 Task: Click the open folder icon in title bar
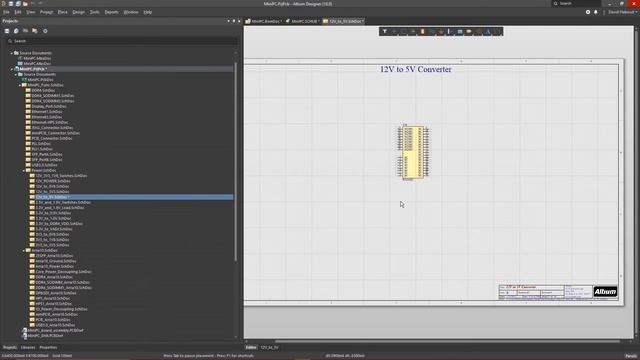coord(25,3)
